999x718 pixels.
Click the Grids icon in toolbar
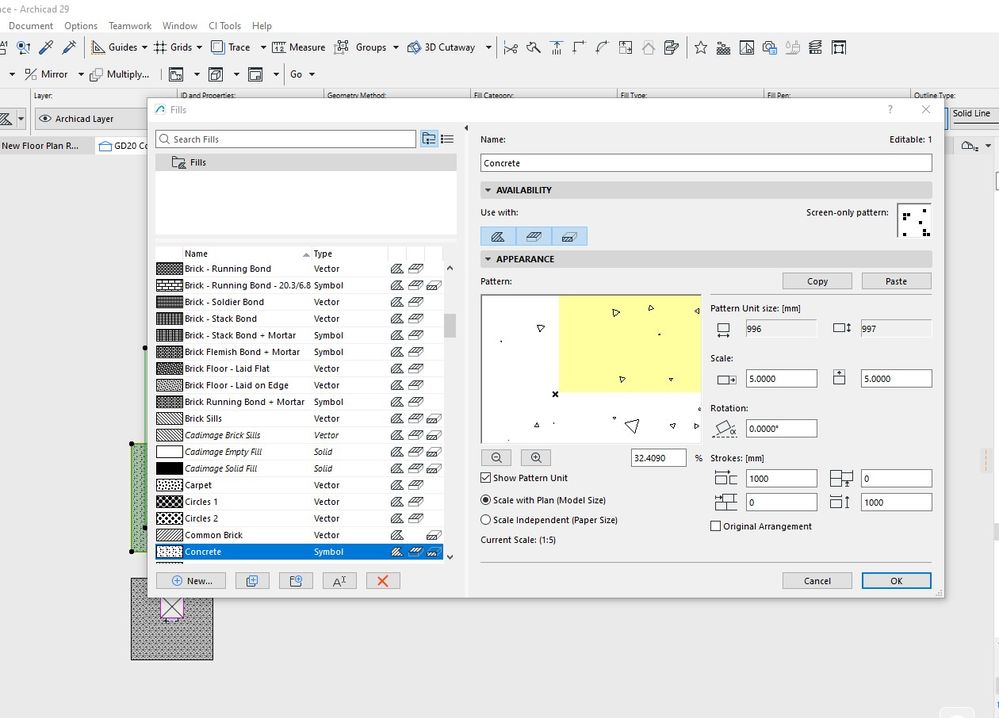[x=160, y=47]
